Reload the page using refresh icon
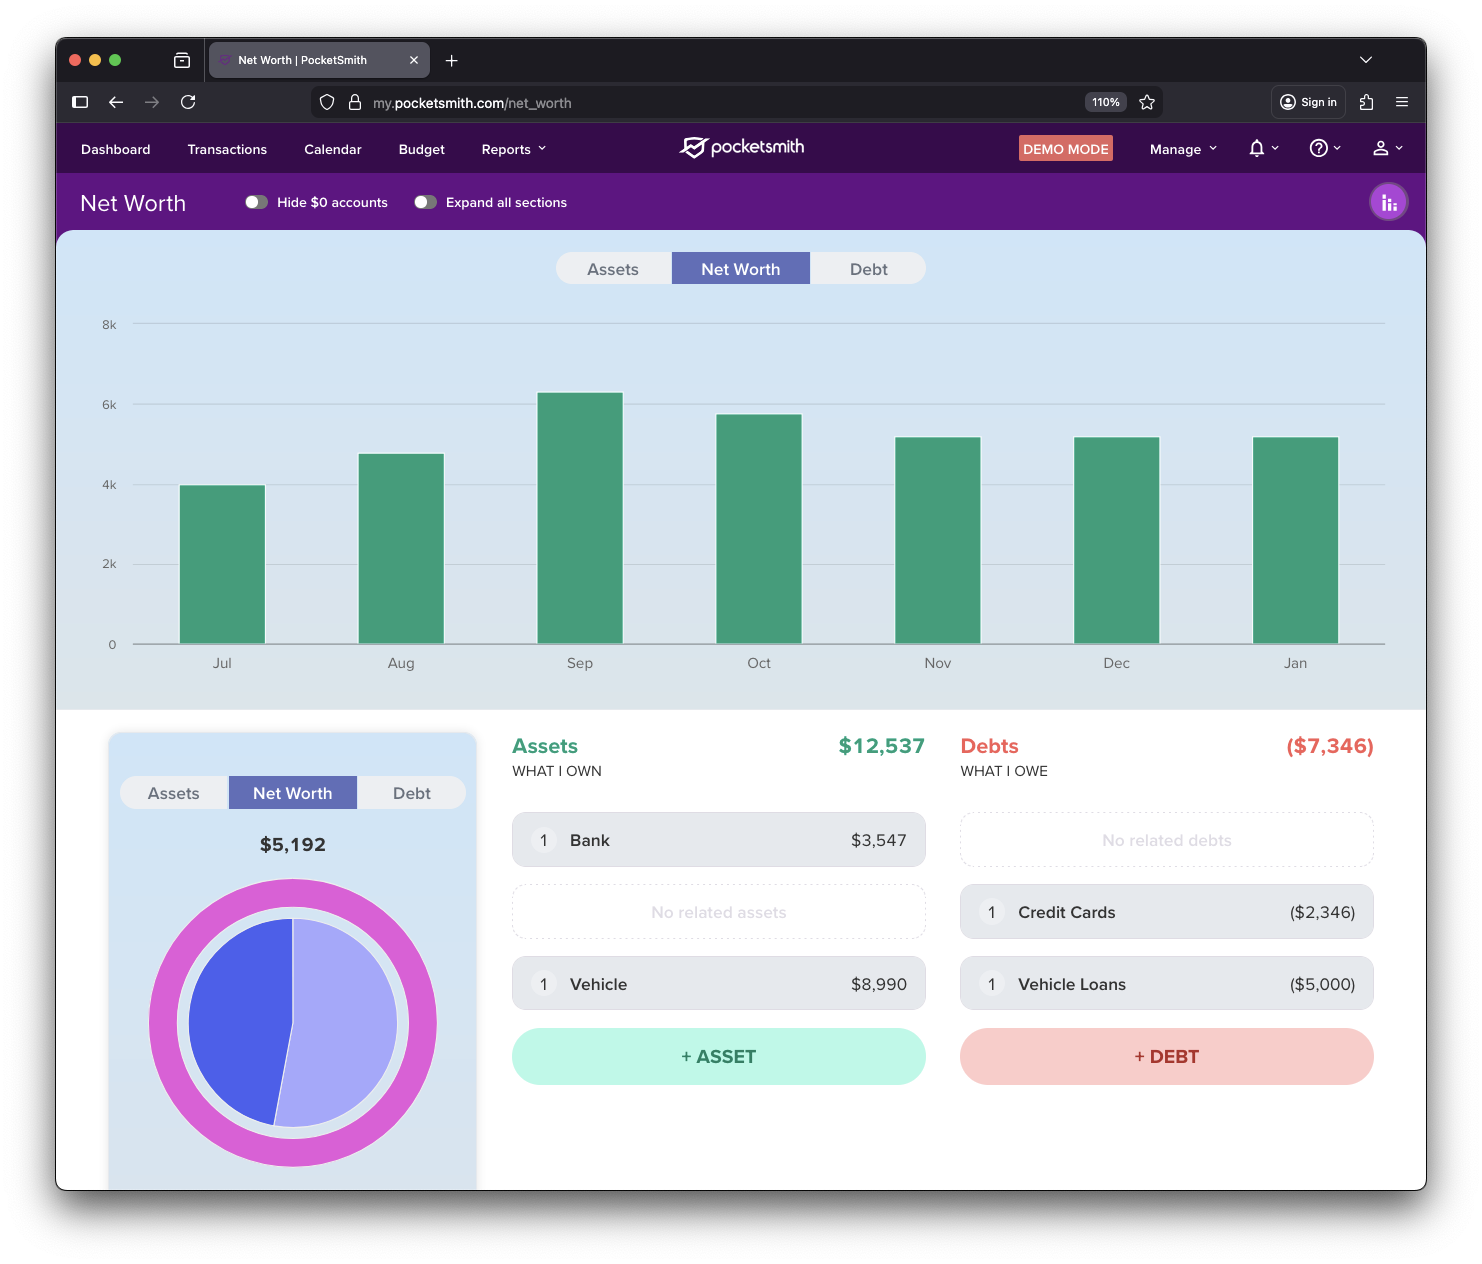Viewport: 1482px width, 1264px height. point(188,102)
